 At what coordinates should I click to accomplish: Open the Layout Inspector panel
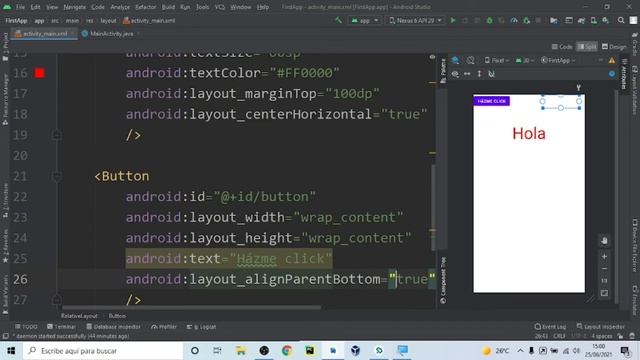coord(601,327)
